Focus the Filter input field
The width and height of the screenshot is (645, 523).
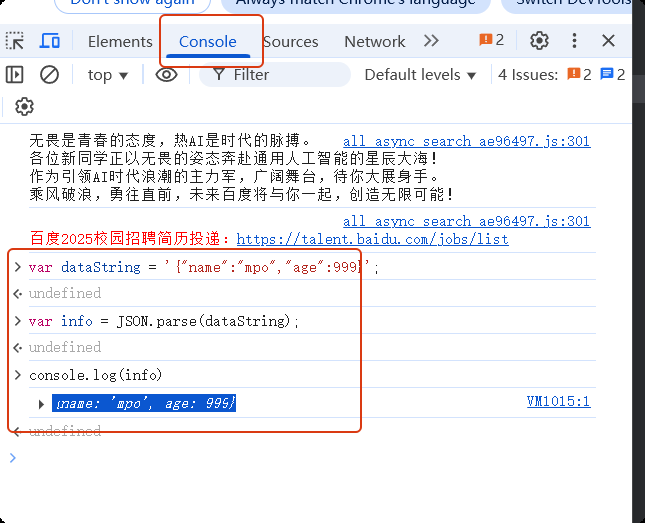275,75
